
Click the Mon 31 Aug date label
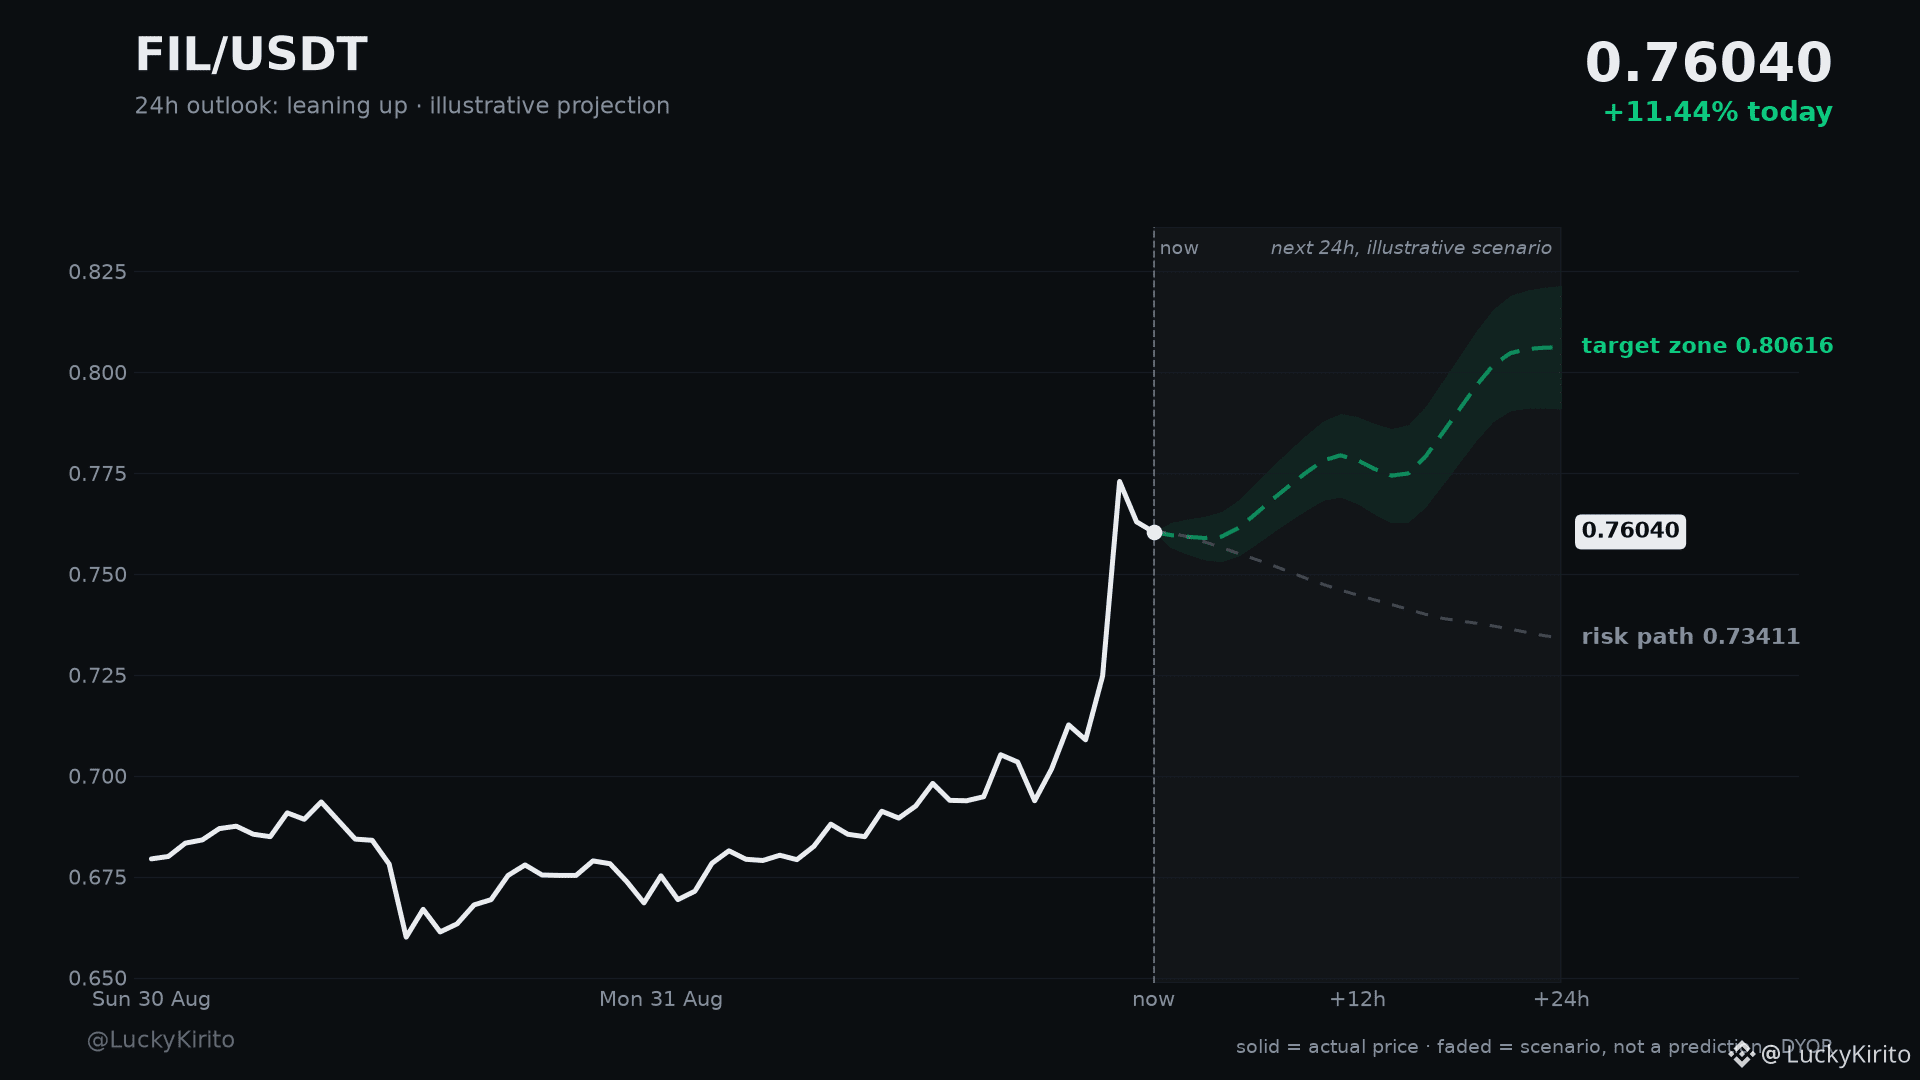660,999
